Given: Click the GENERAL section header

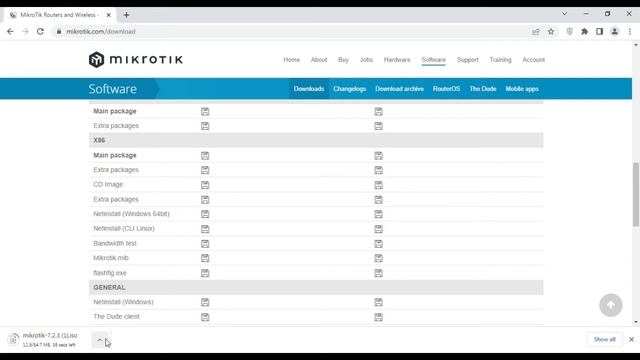Looking at the screenshot, I should [316, 287].
